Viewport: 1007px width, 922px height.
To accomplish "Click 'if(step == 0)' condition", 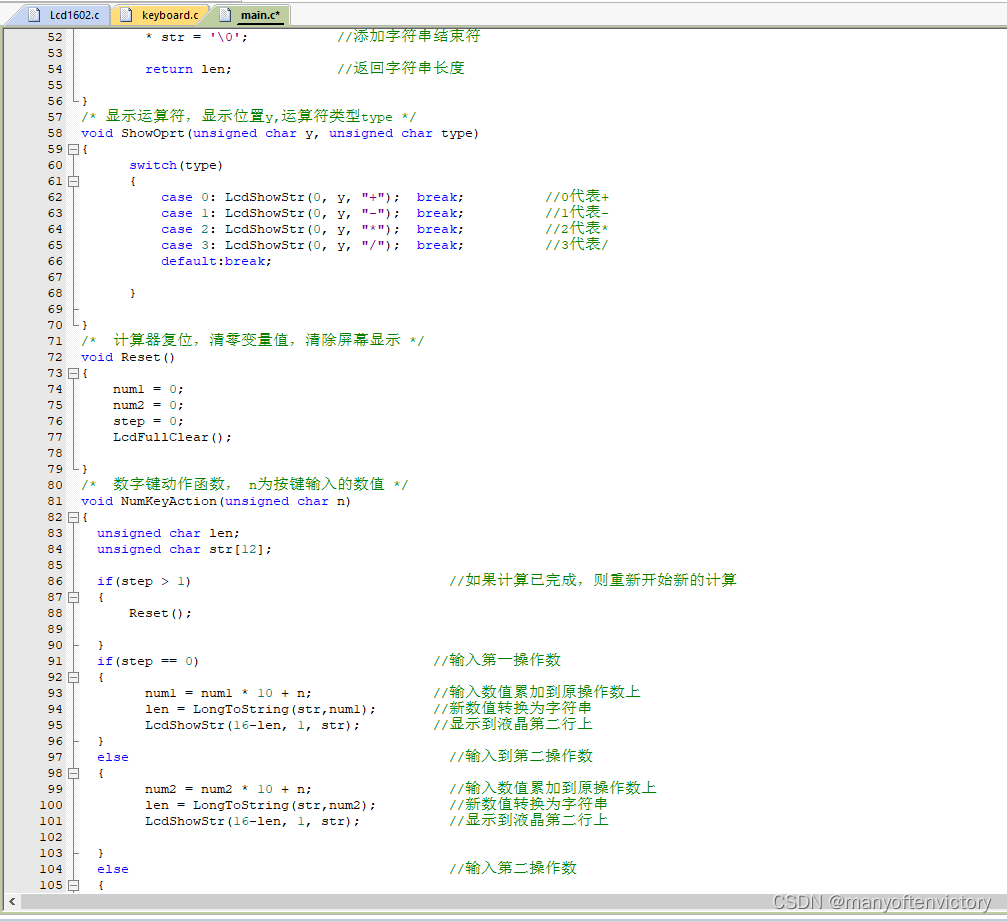I will click(x=148, y=661).
